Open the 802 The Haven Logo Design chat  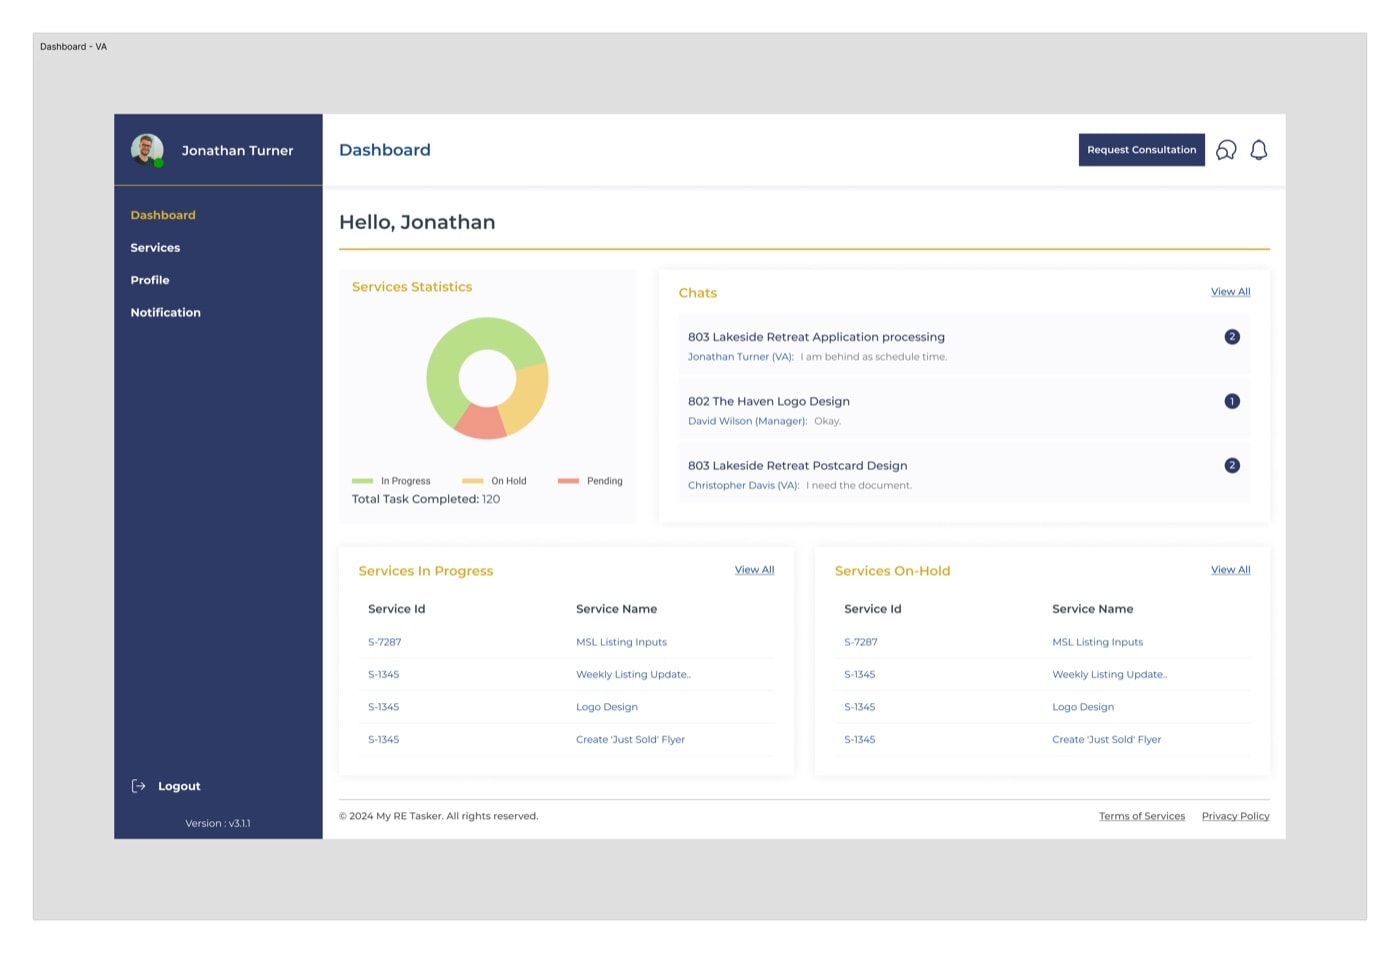click(964, 410)
